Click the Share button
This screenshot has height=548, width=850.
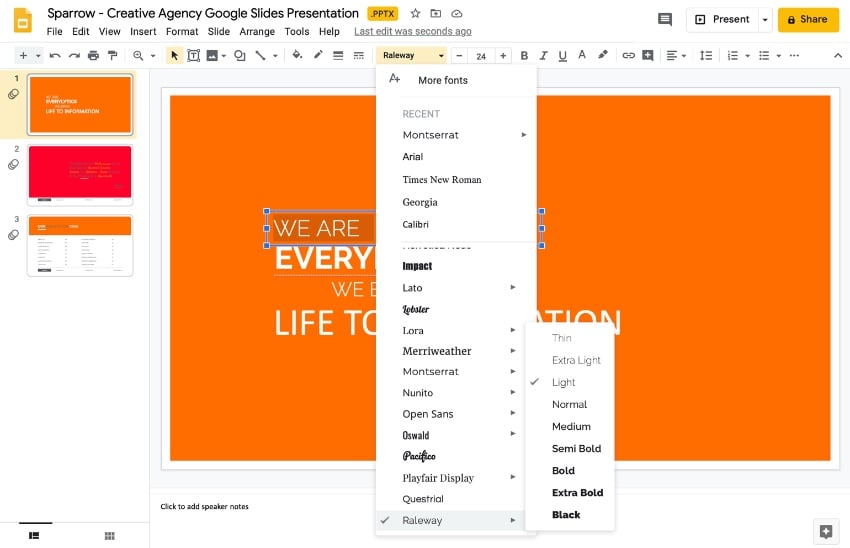[x=808, y=19]
